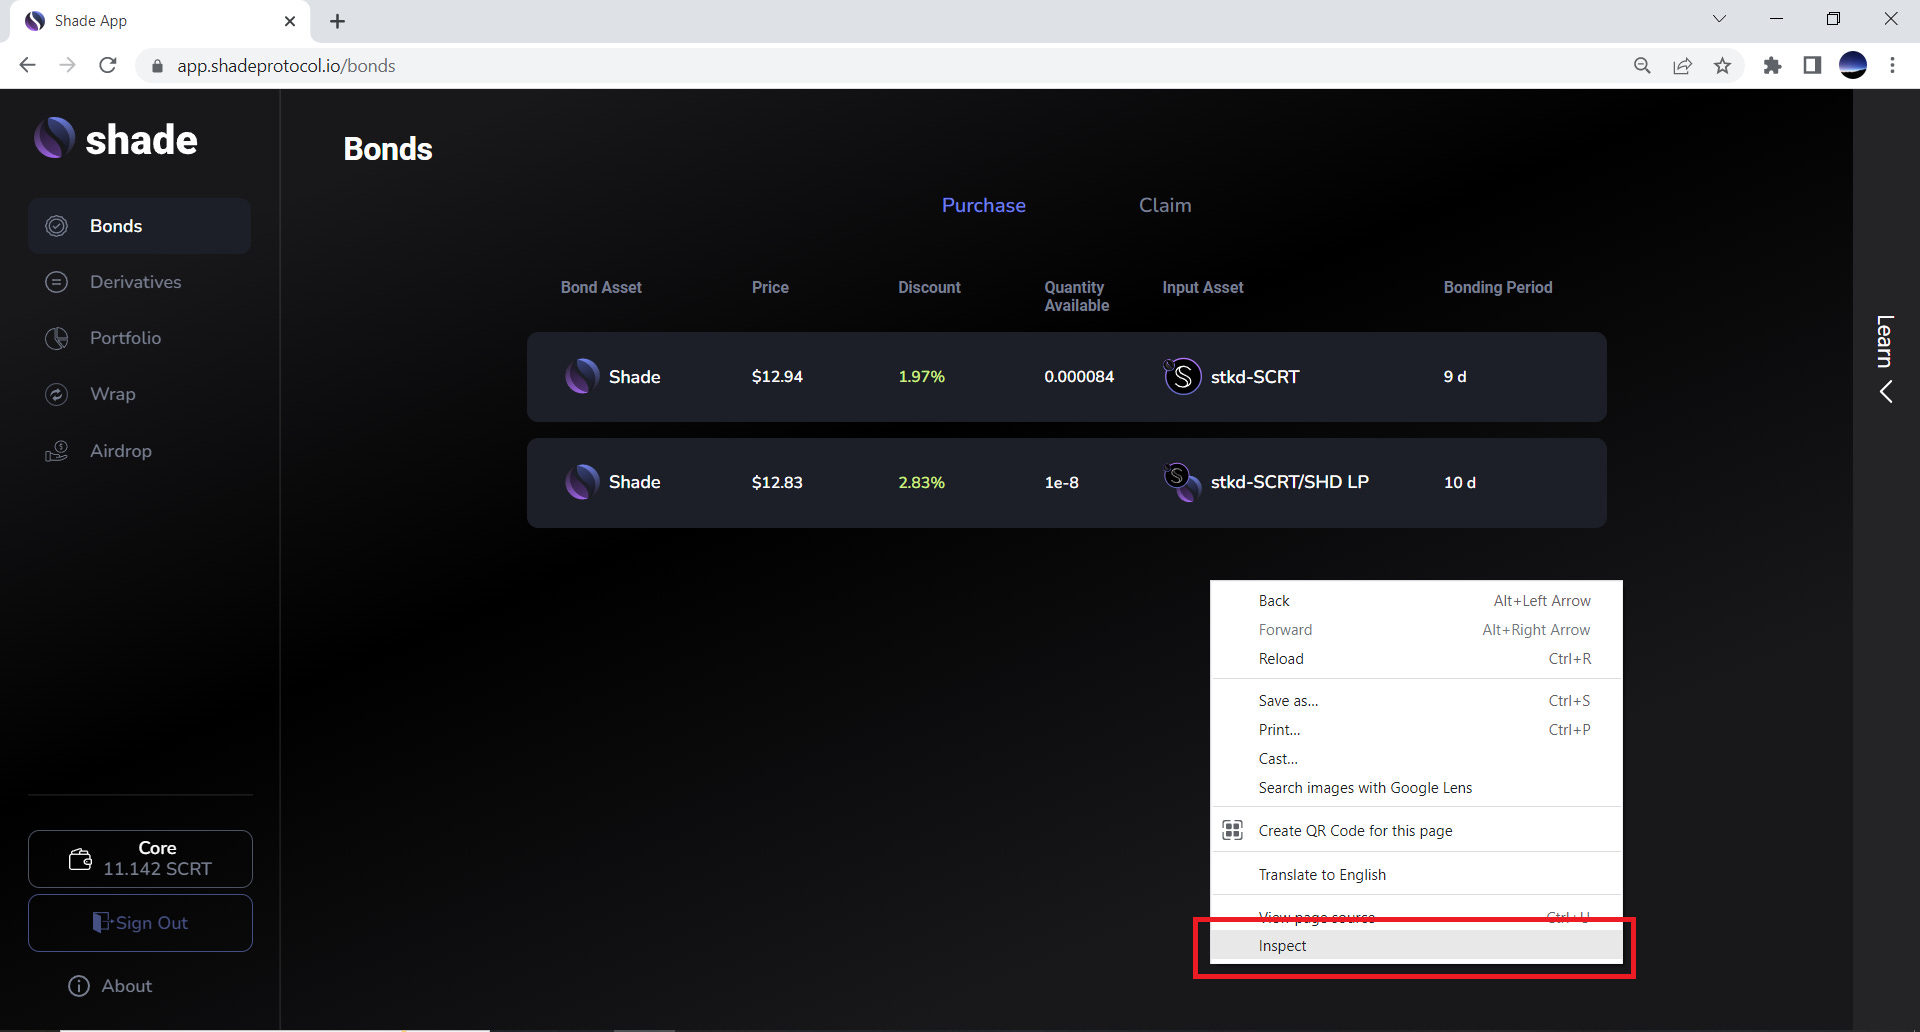Click the Wrap sidebar icon
This screenshot has width=1920, height=1032.
coord(57,394)
